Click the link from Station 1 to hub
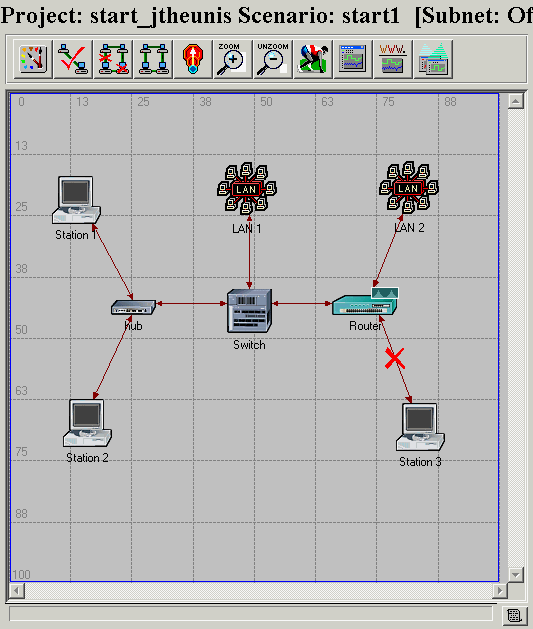The image size is (533, 629). click(x=114, y=263)
